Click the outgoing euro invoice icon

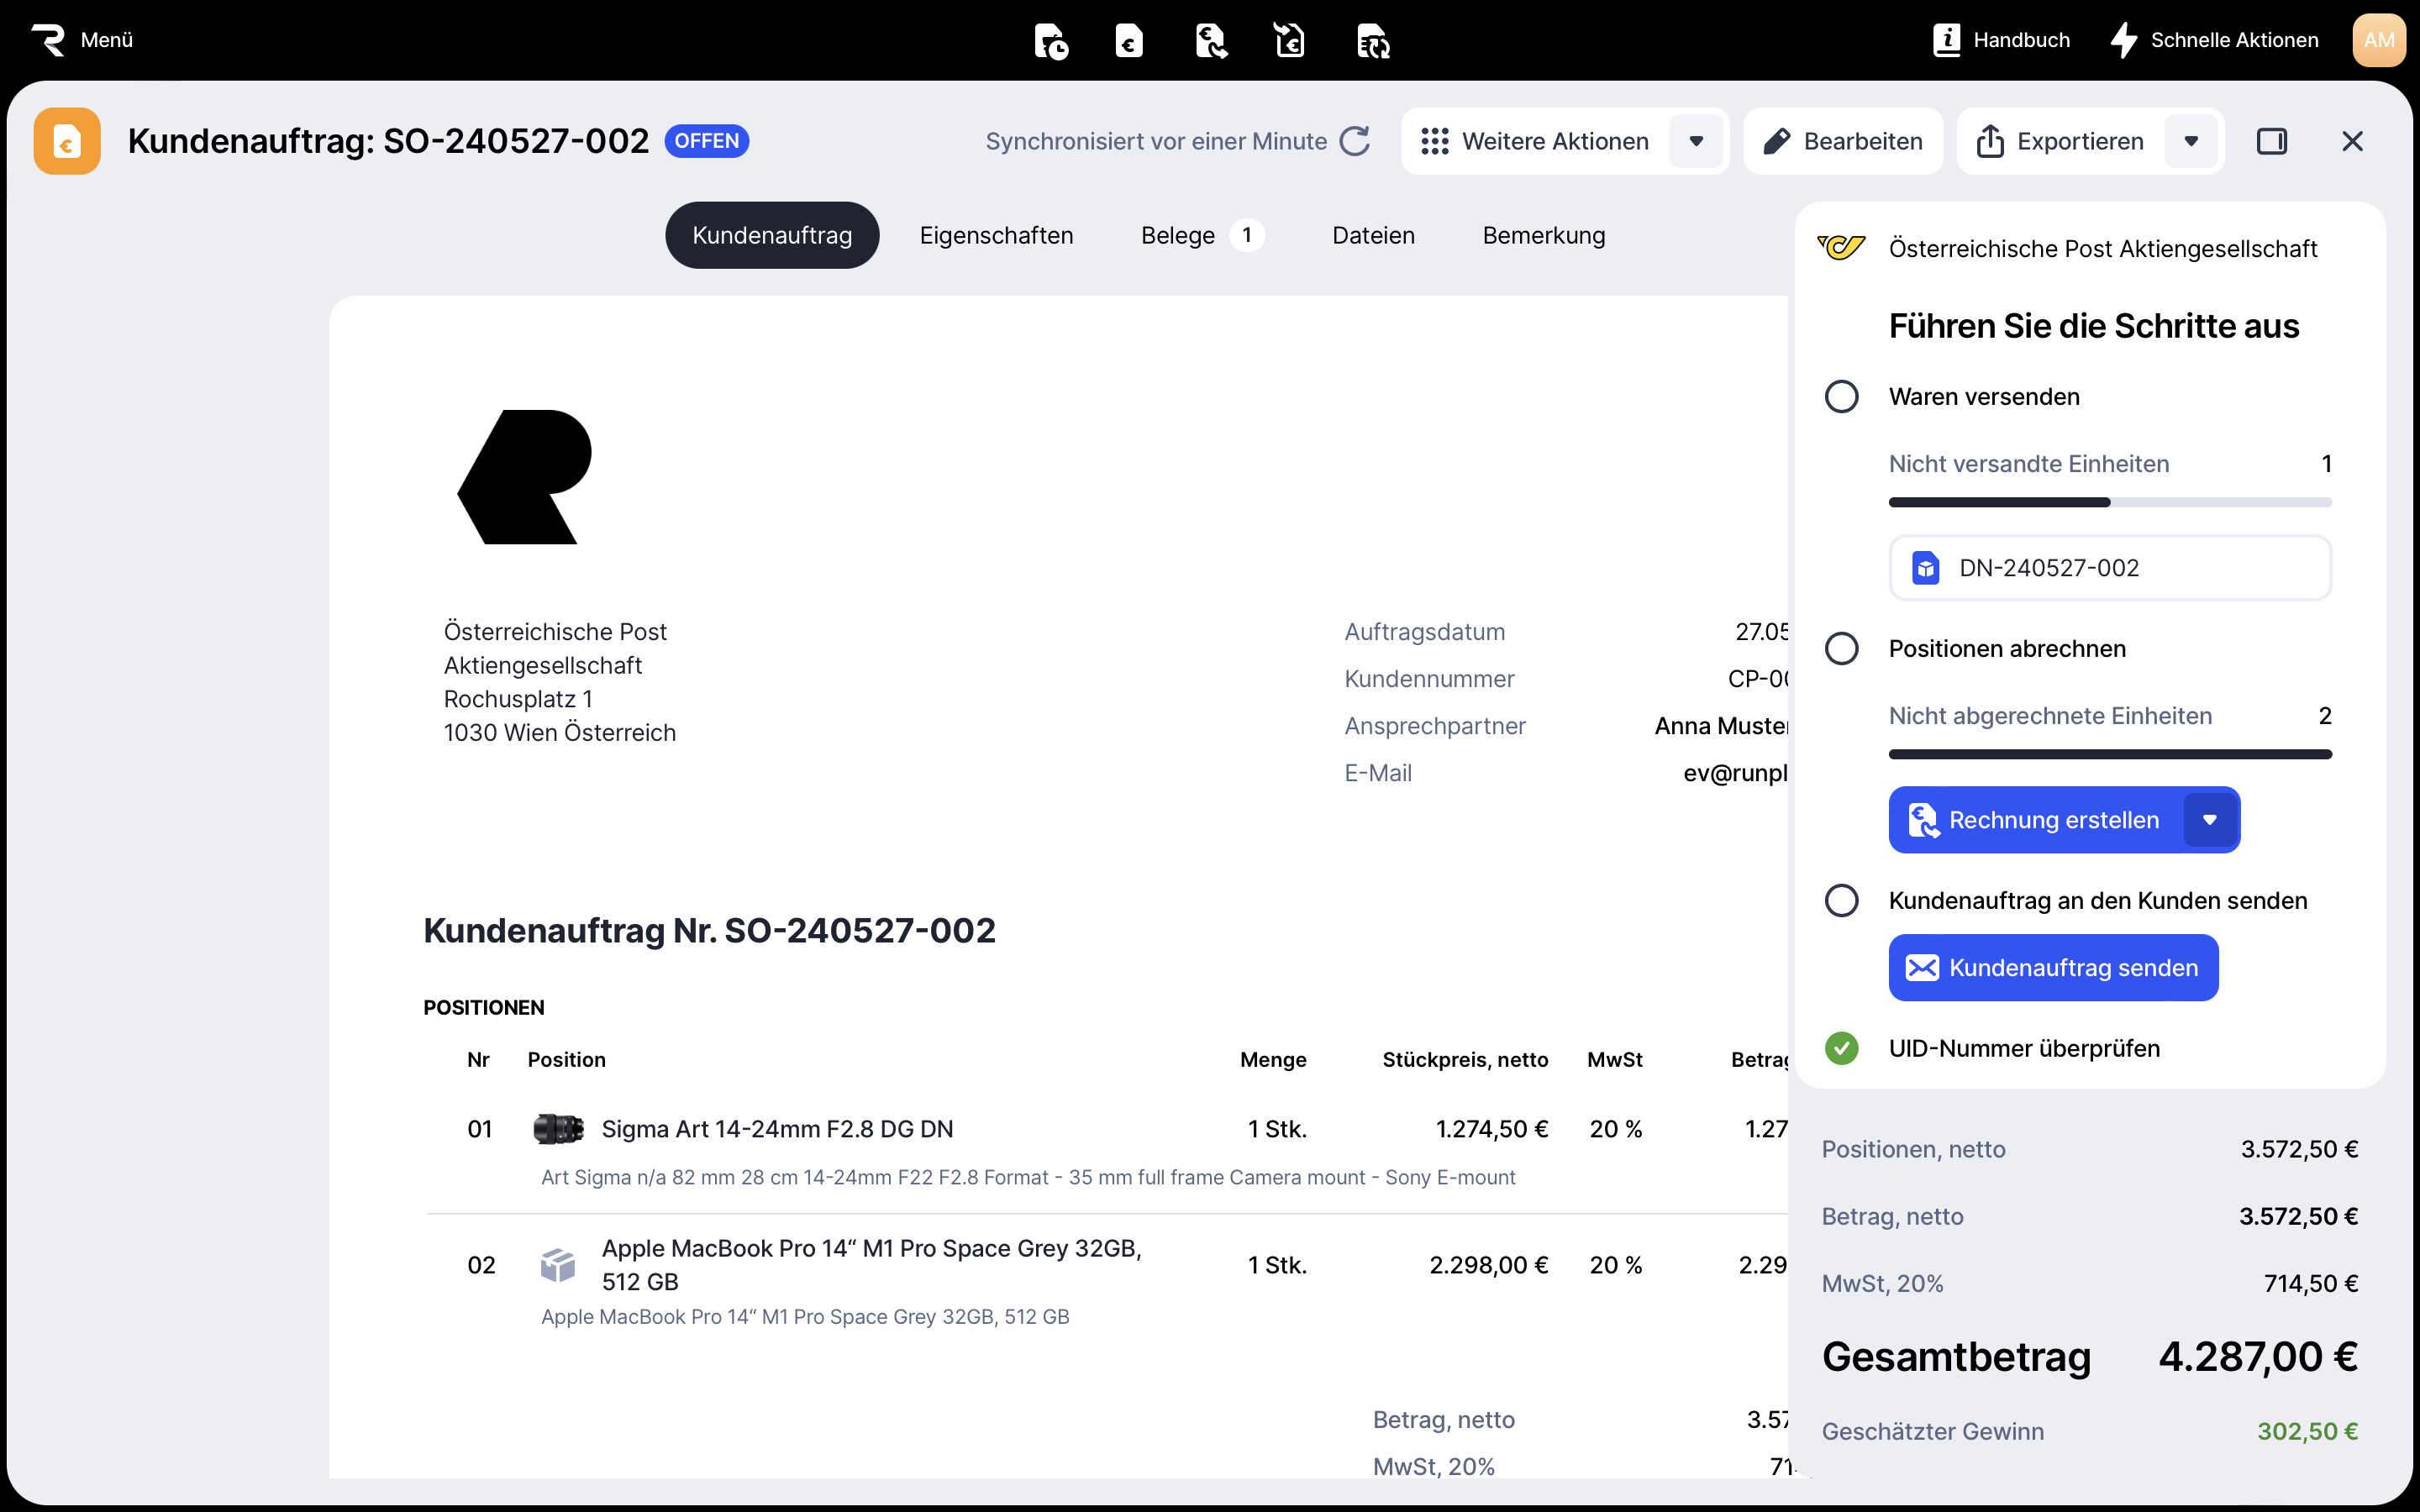(1210, 41)
